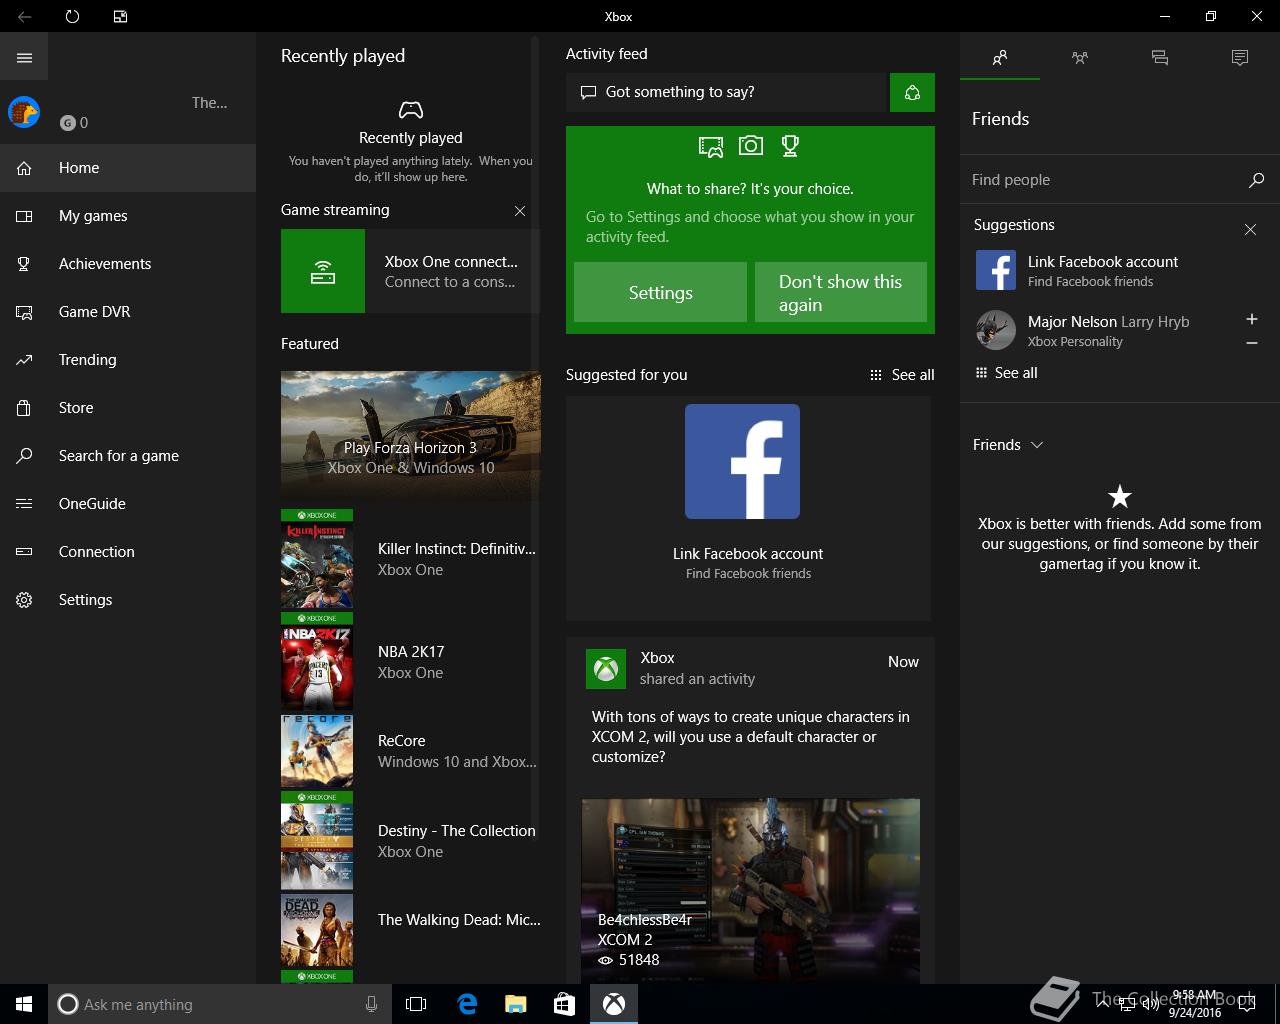Click the full-screen view icon in title bar
Image resolution: width=1280 pixels, height=1024 pixels.
[x=120, y=16]
